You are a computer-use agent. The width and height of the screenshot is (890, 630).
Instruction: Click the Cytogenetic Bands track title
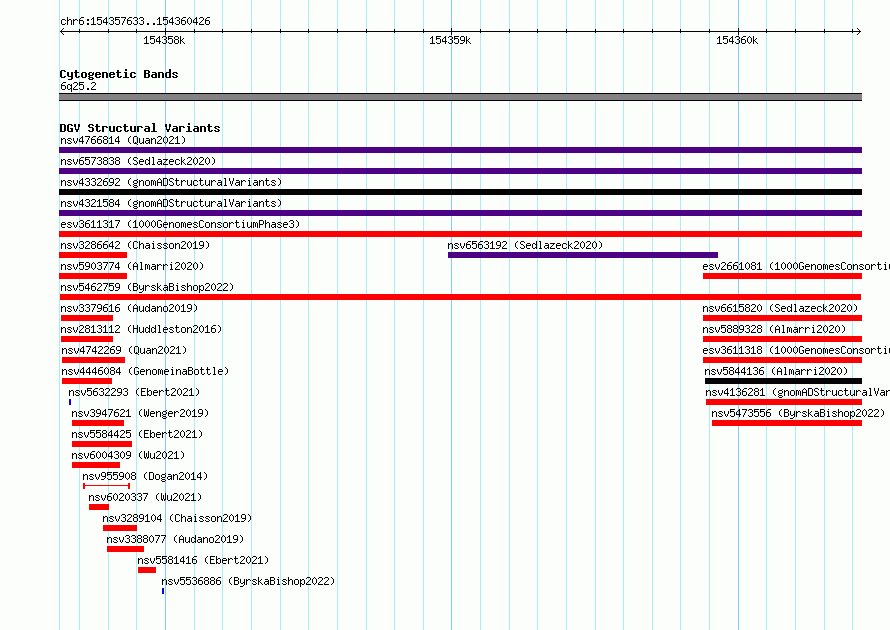click(119, 74)
